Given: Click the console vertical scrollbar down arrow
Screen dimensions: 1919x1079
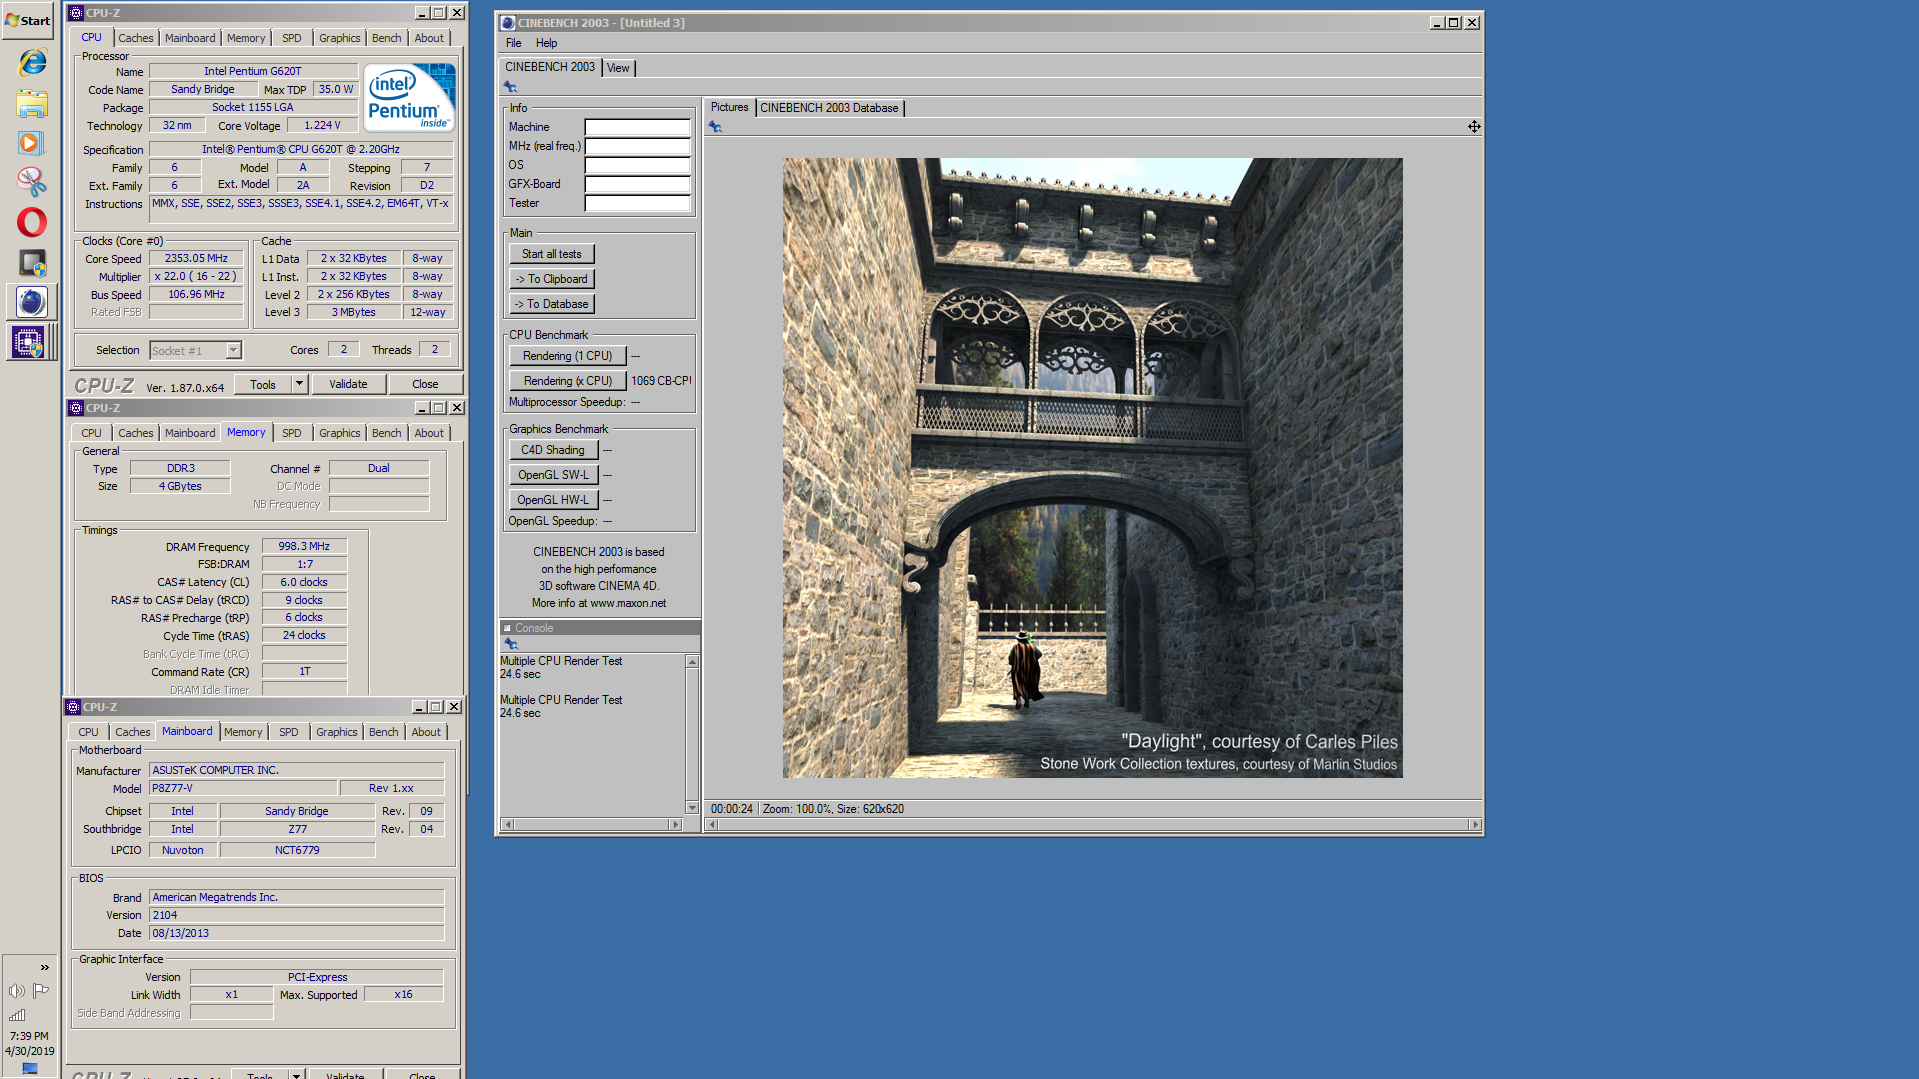Looking at the screenshot, I should 692,808.
